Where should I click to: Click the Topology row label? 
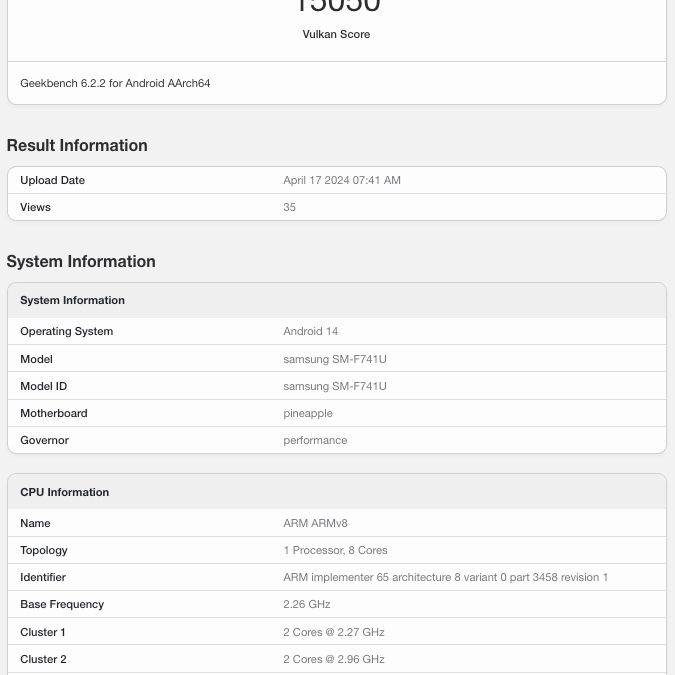[x=44, y=550]
